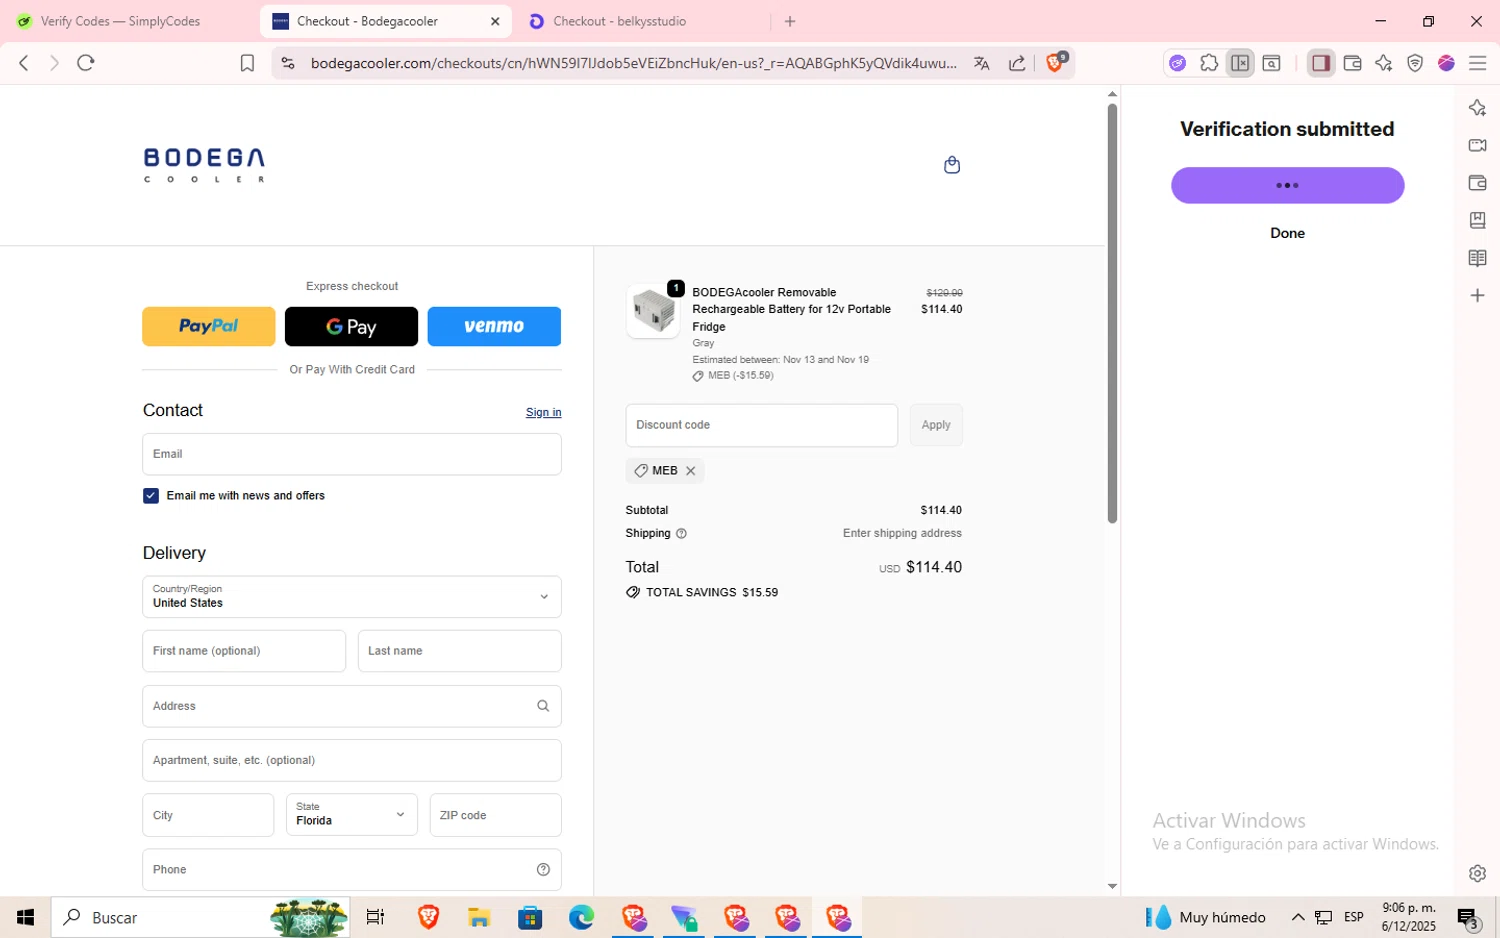Pay with Venmo button
Image resolution: width=1500 pixels, height=938 pixels.
click(494, 326)
